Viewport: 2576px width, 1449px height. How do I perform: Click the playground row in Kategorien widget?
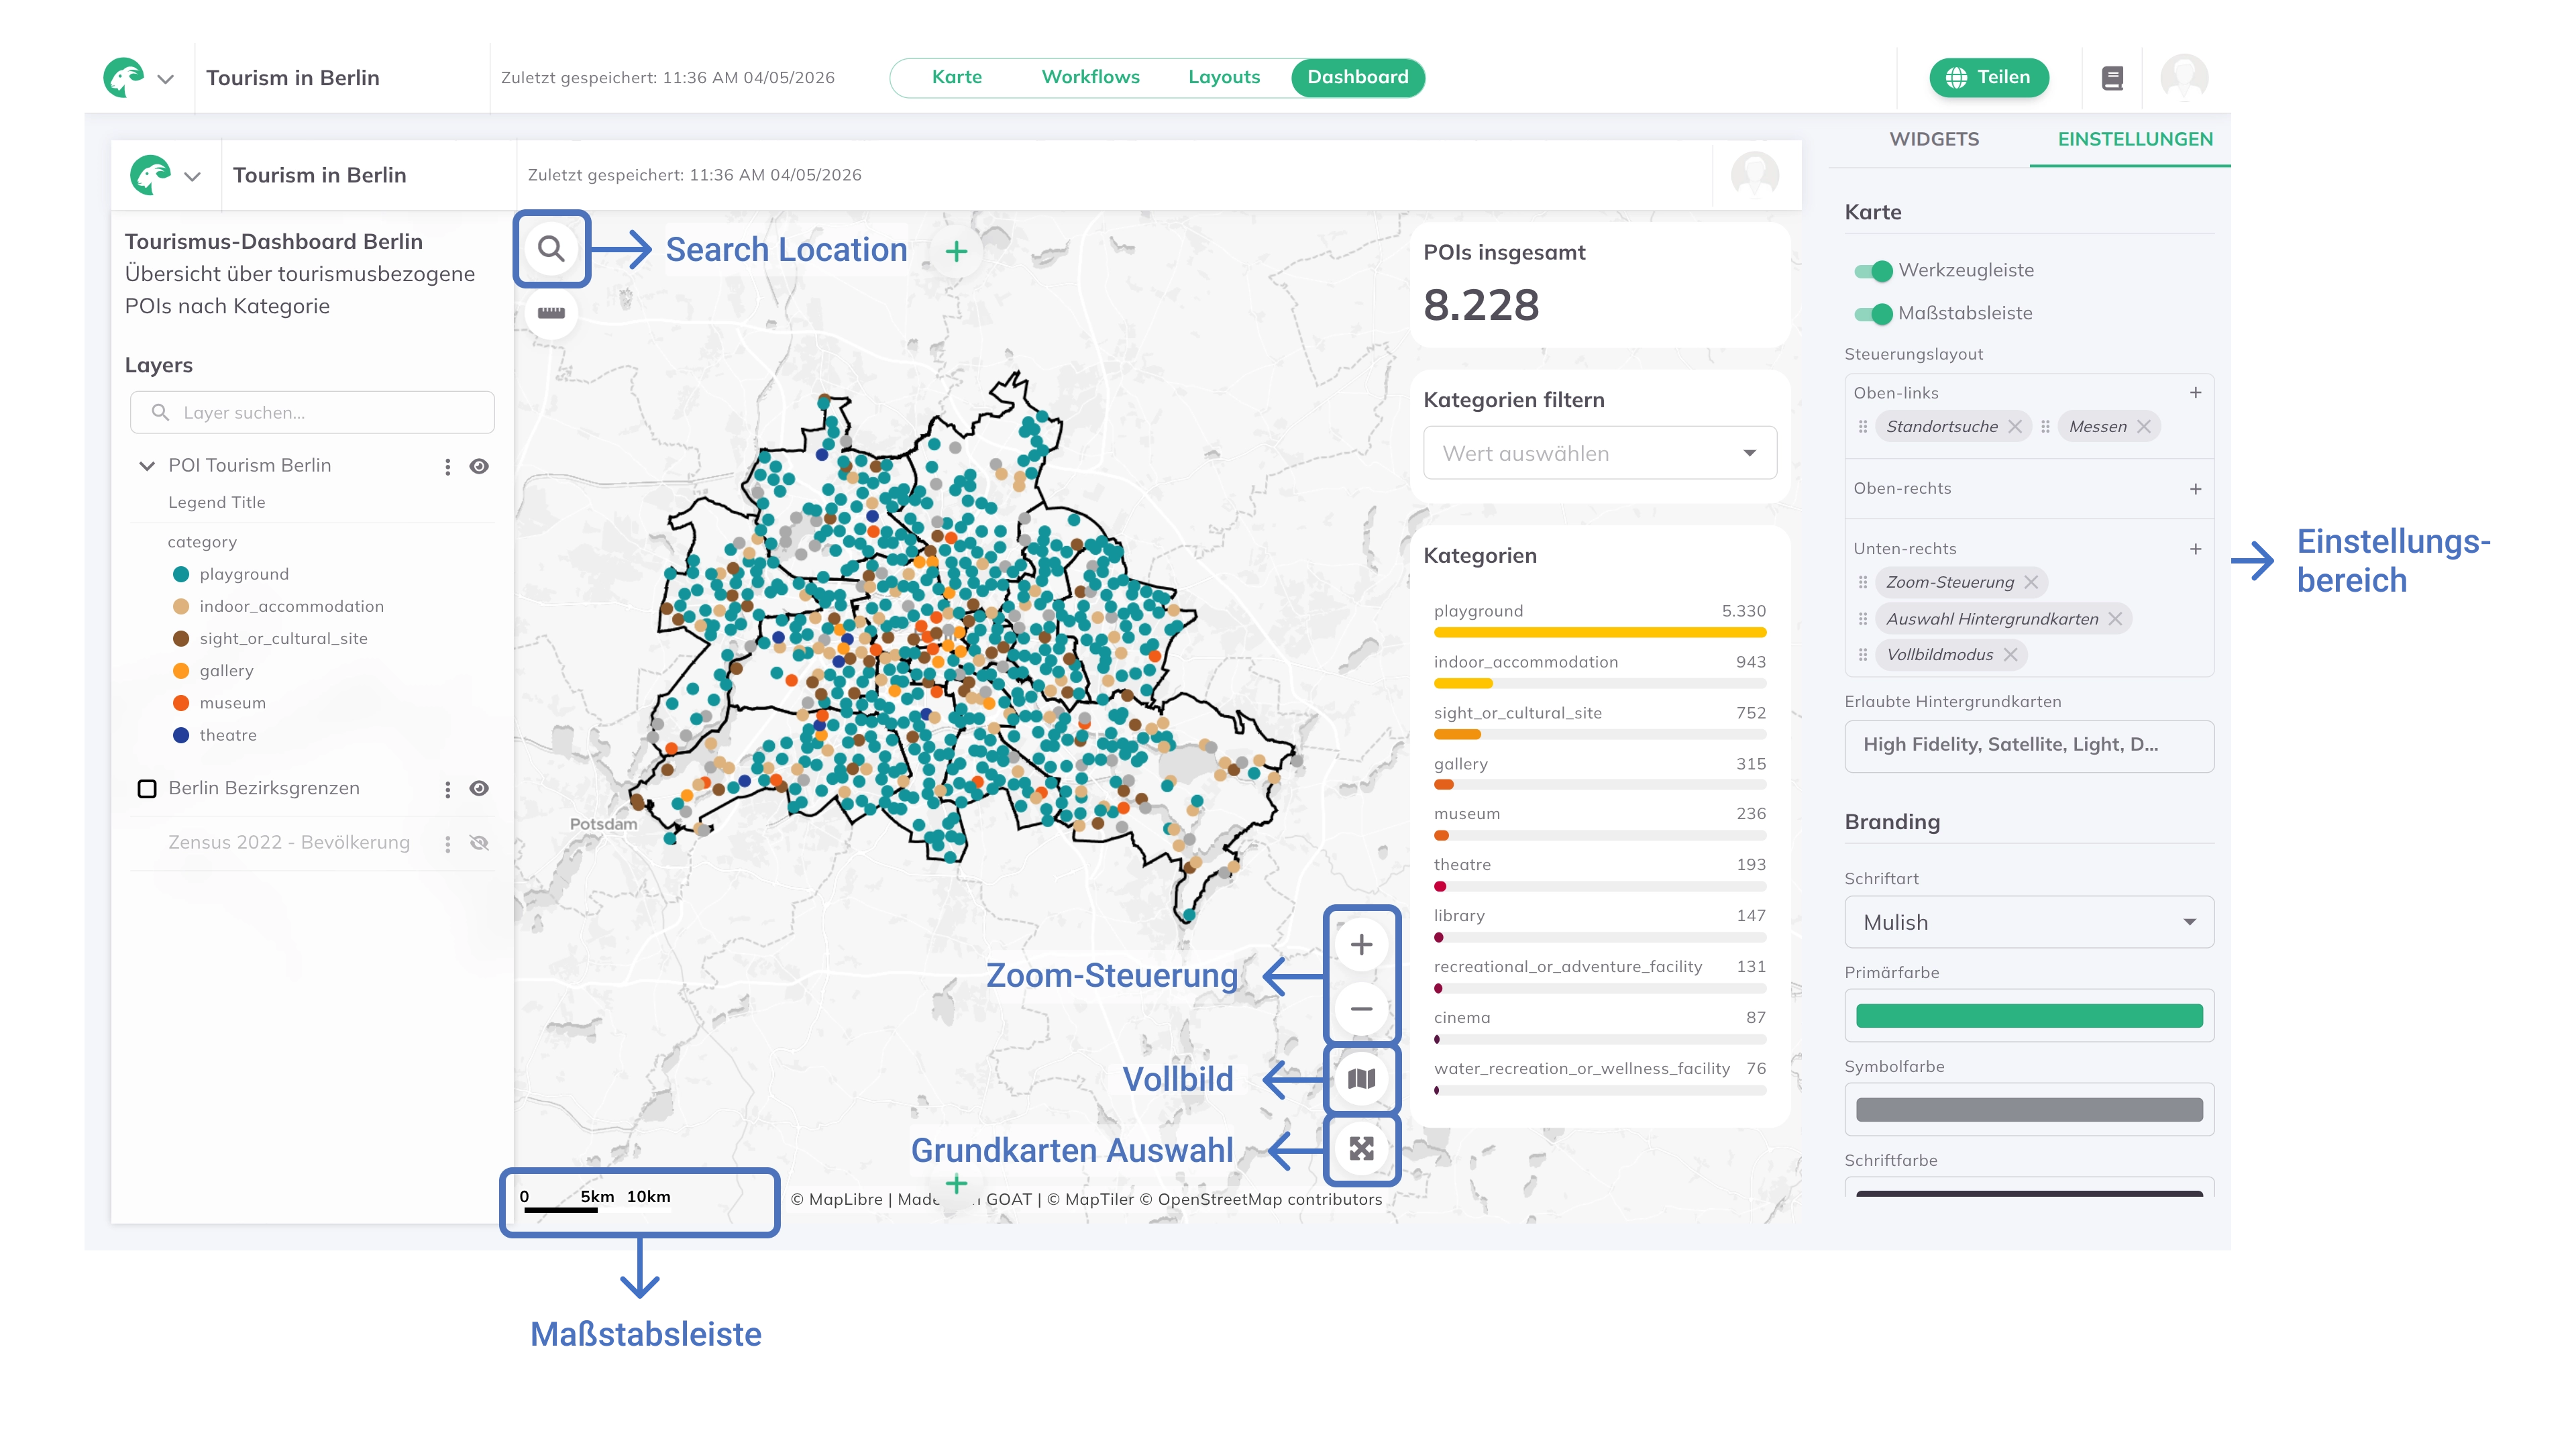pyautogui.click(x=1599, y=620)
